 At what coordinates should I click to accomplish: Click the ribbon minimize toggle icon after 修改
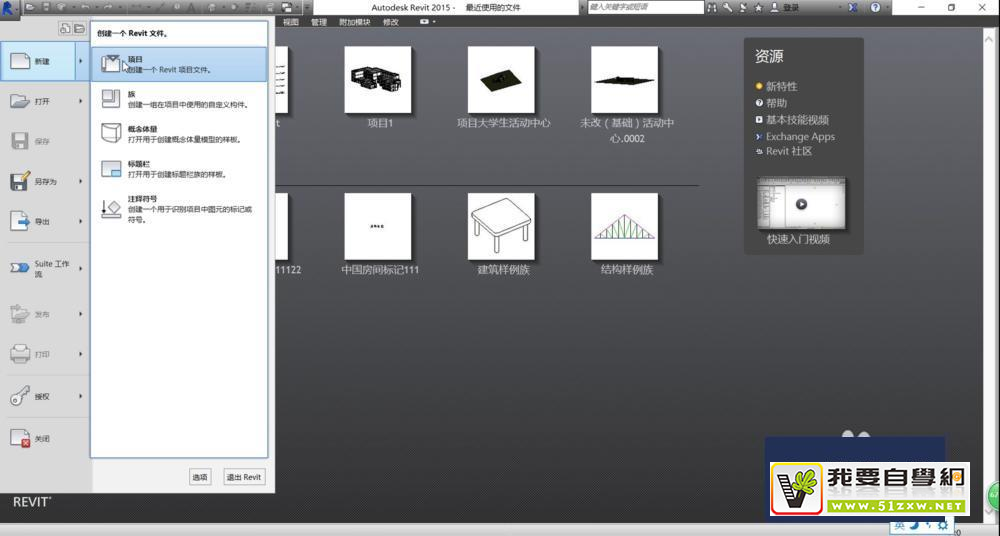click(425, 22)
